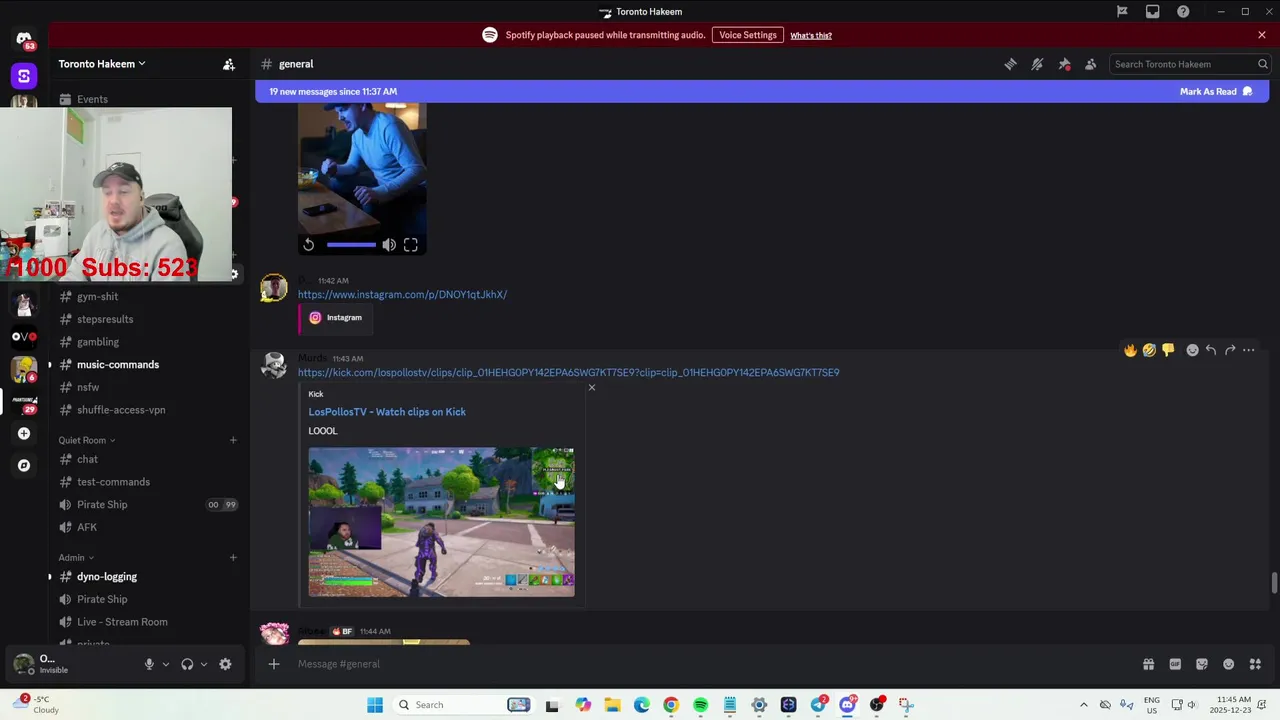The height and width of the screenshot is (720, 1280).
Task: Open the stepsresults channel
Action: [105, 319]
